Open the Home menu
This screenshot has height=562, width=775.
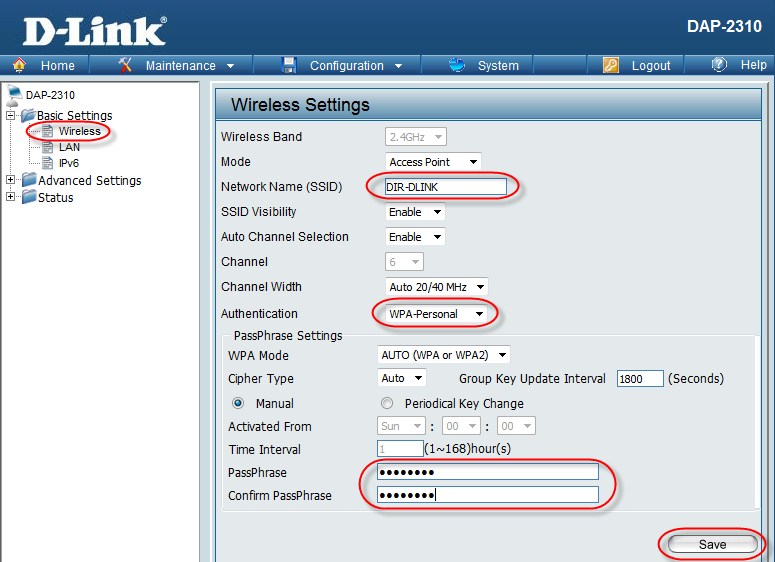tap(57, 65)
